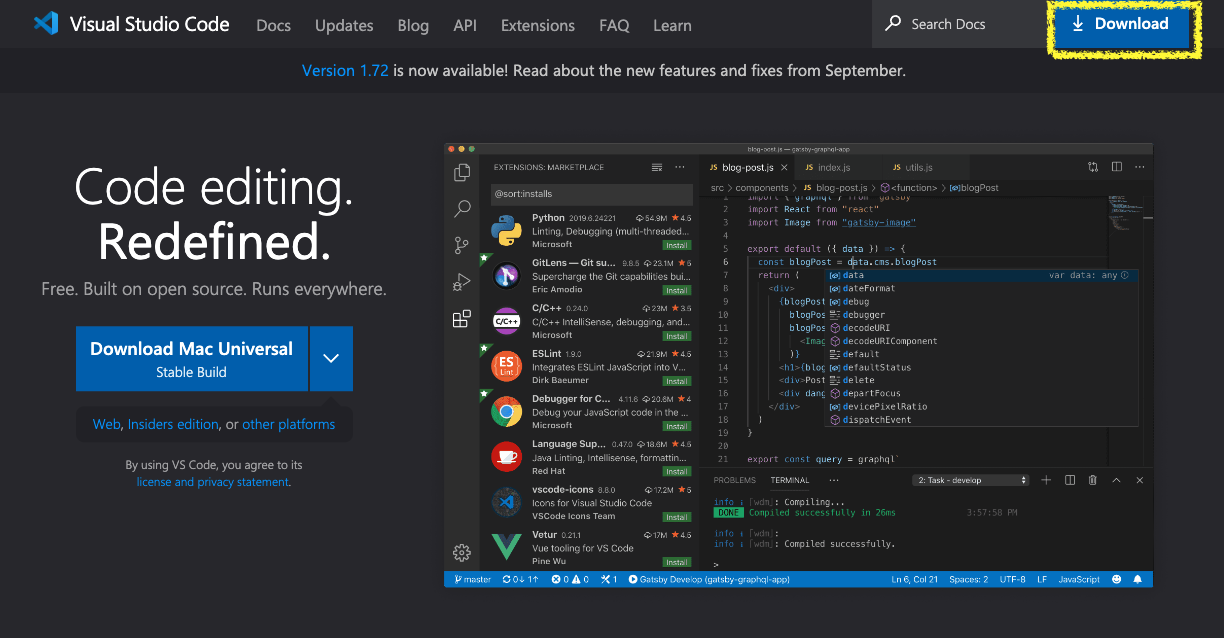The width and height of the screenshot is (1224, 641).
Task: Switch to the PROBLEMS panel tab
Action: click(735, 481)
